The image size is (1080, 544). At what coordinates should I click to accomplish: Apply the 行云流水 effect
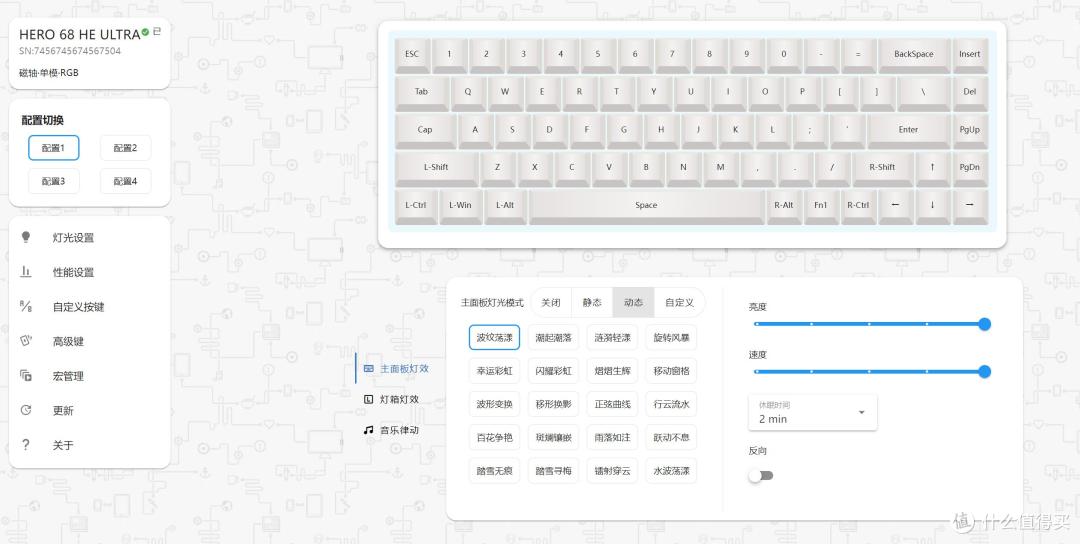(x=672, y=404)
